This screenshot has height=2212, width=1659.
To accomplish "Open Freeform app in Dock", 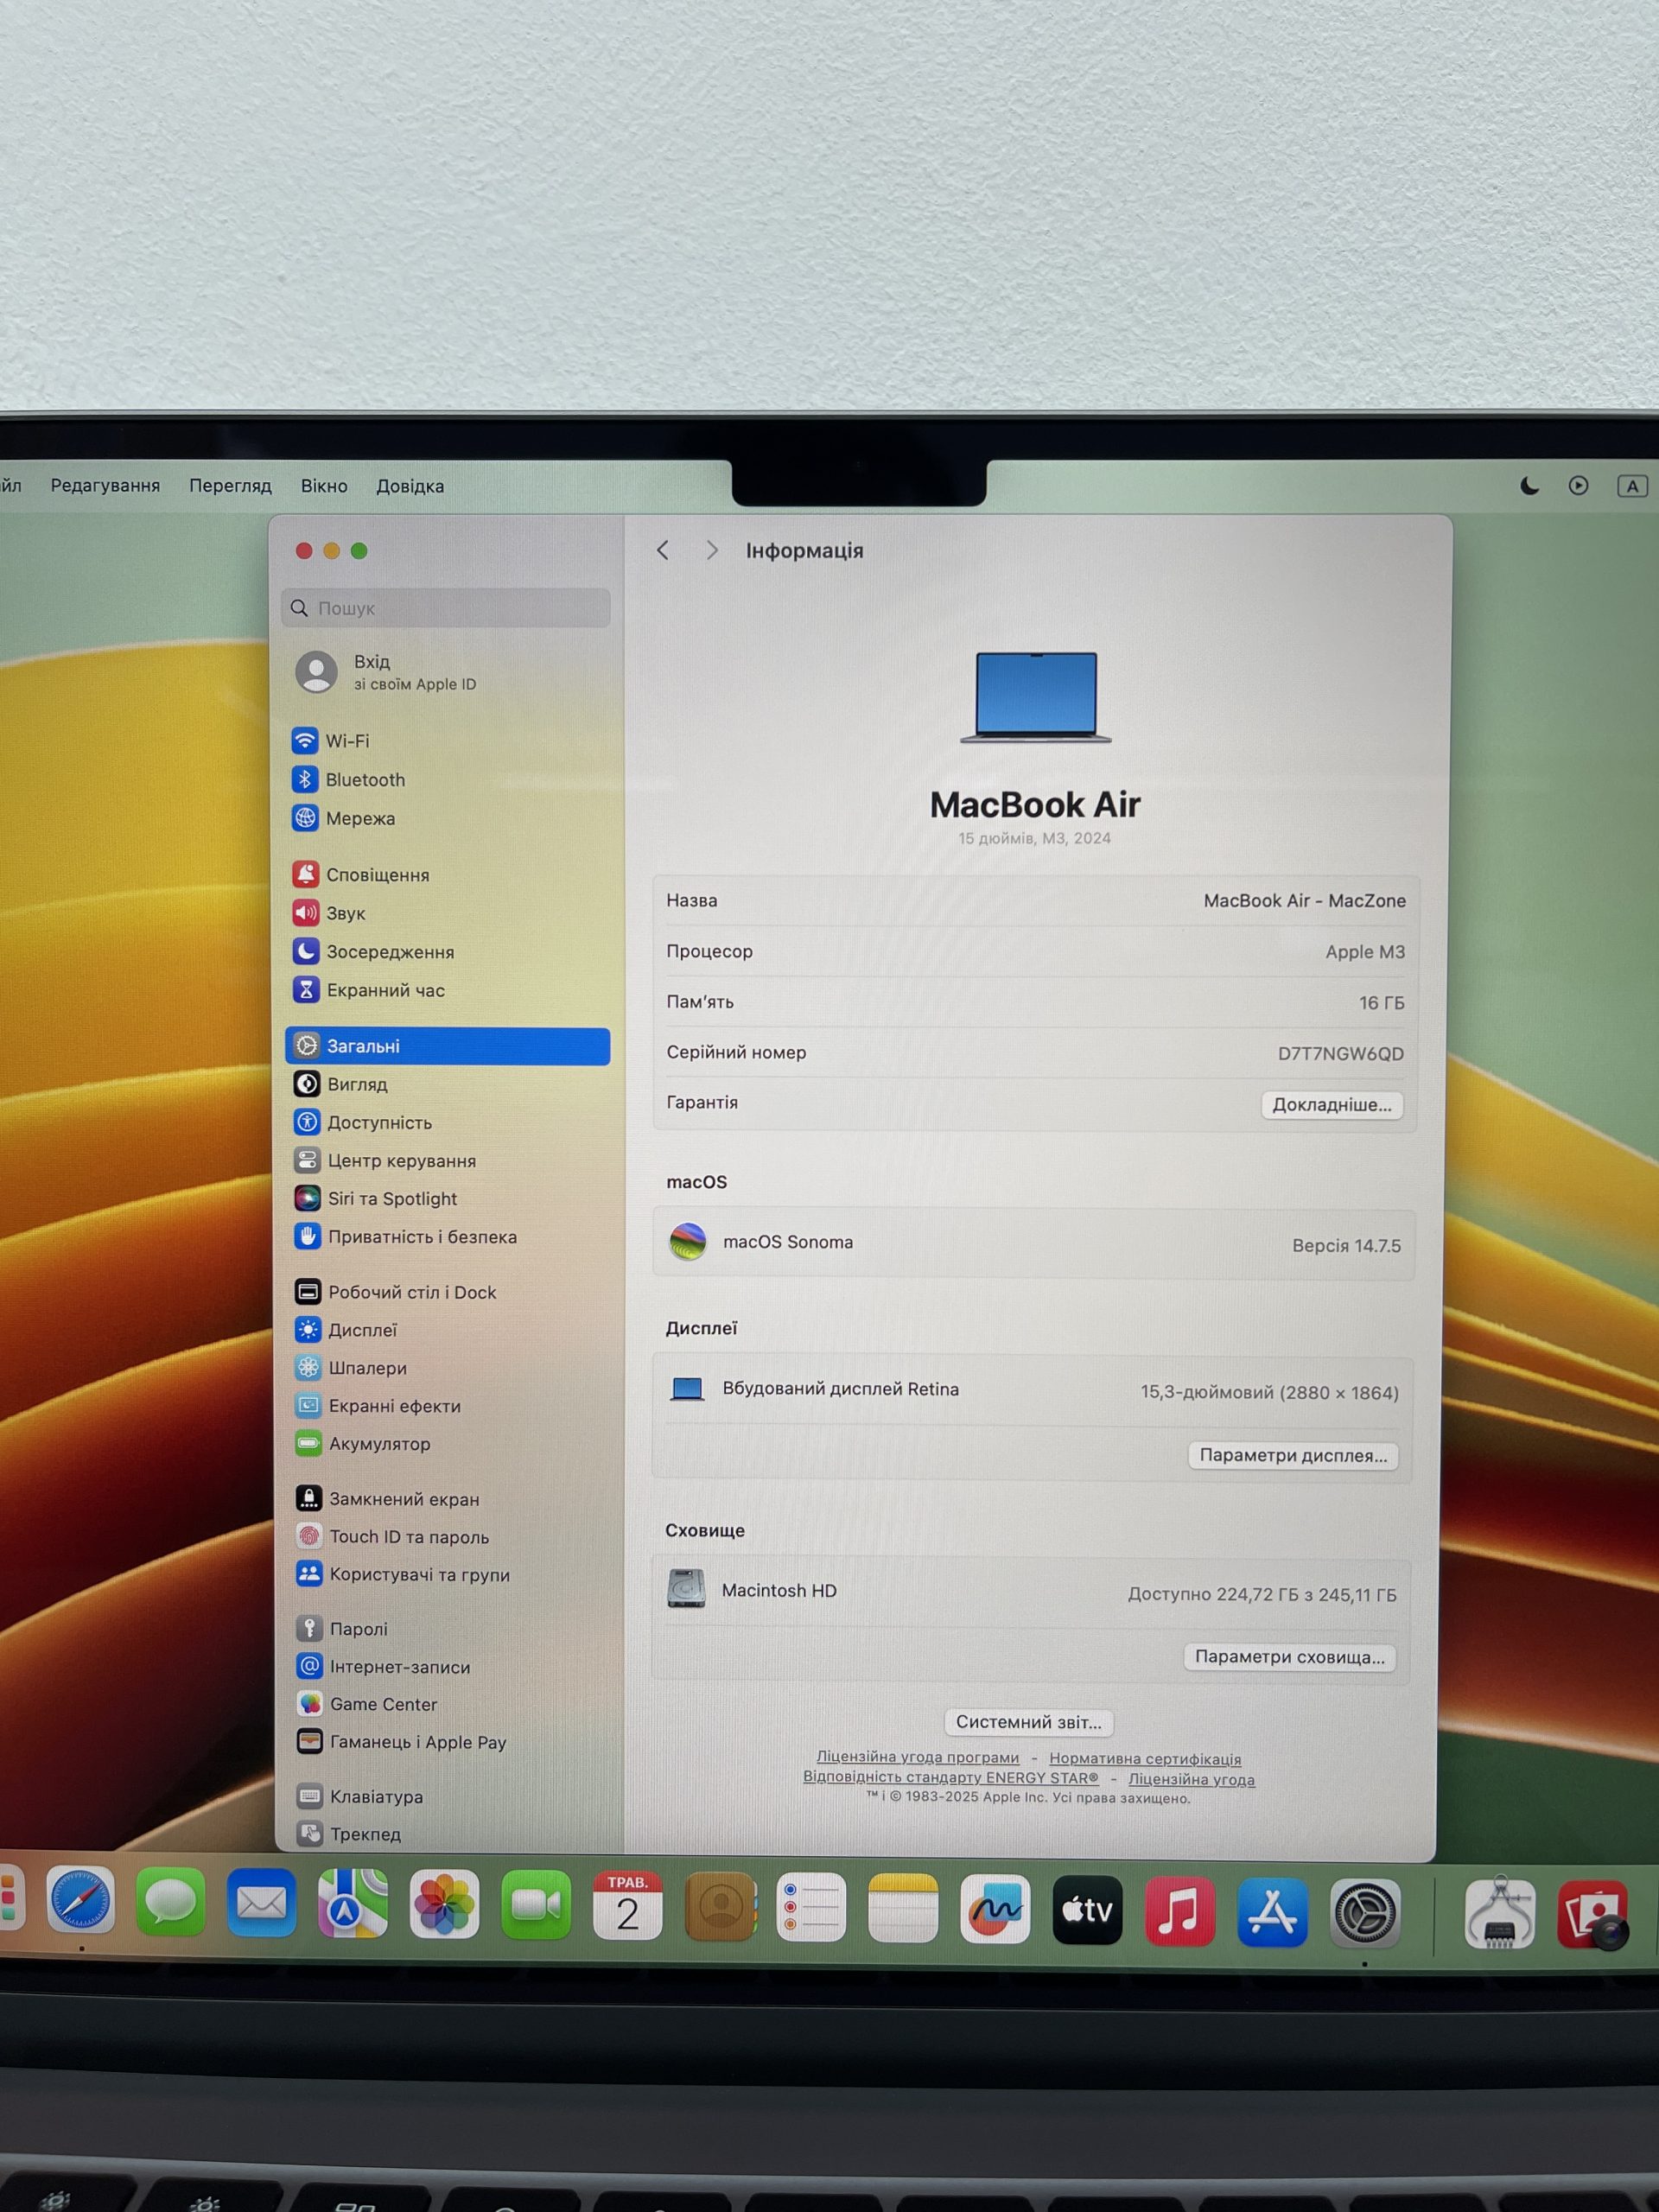I will point(995,1910).
